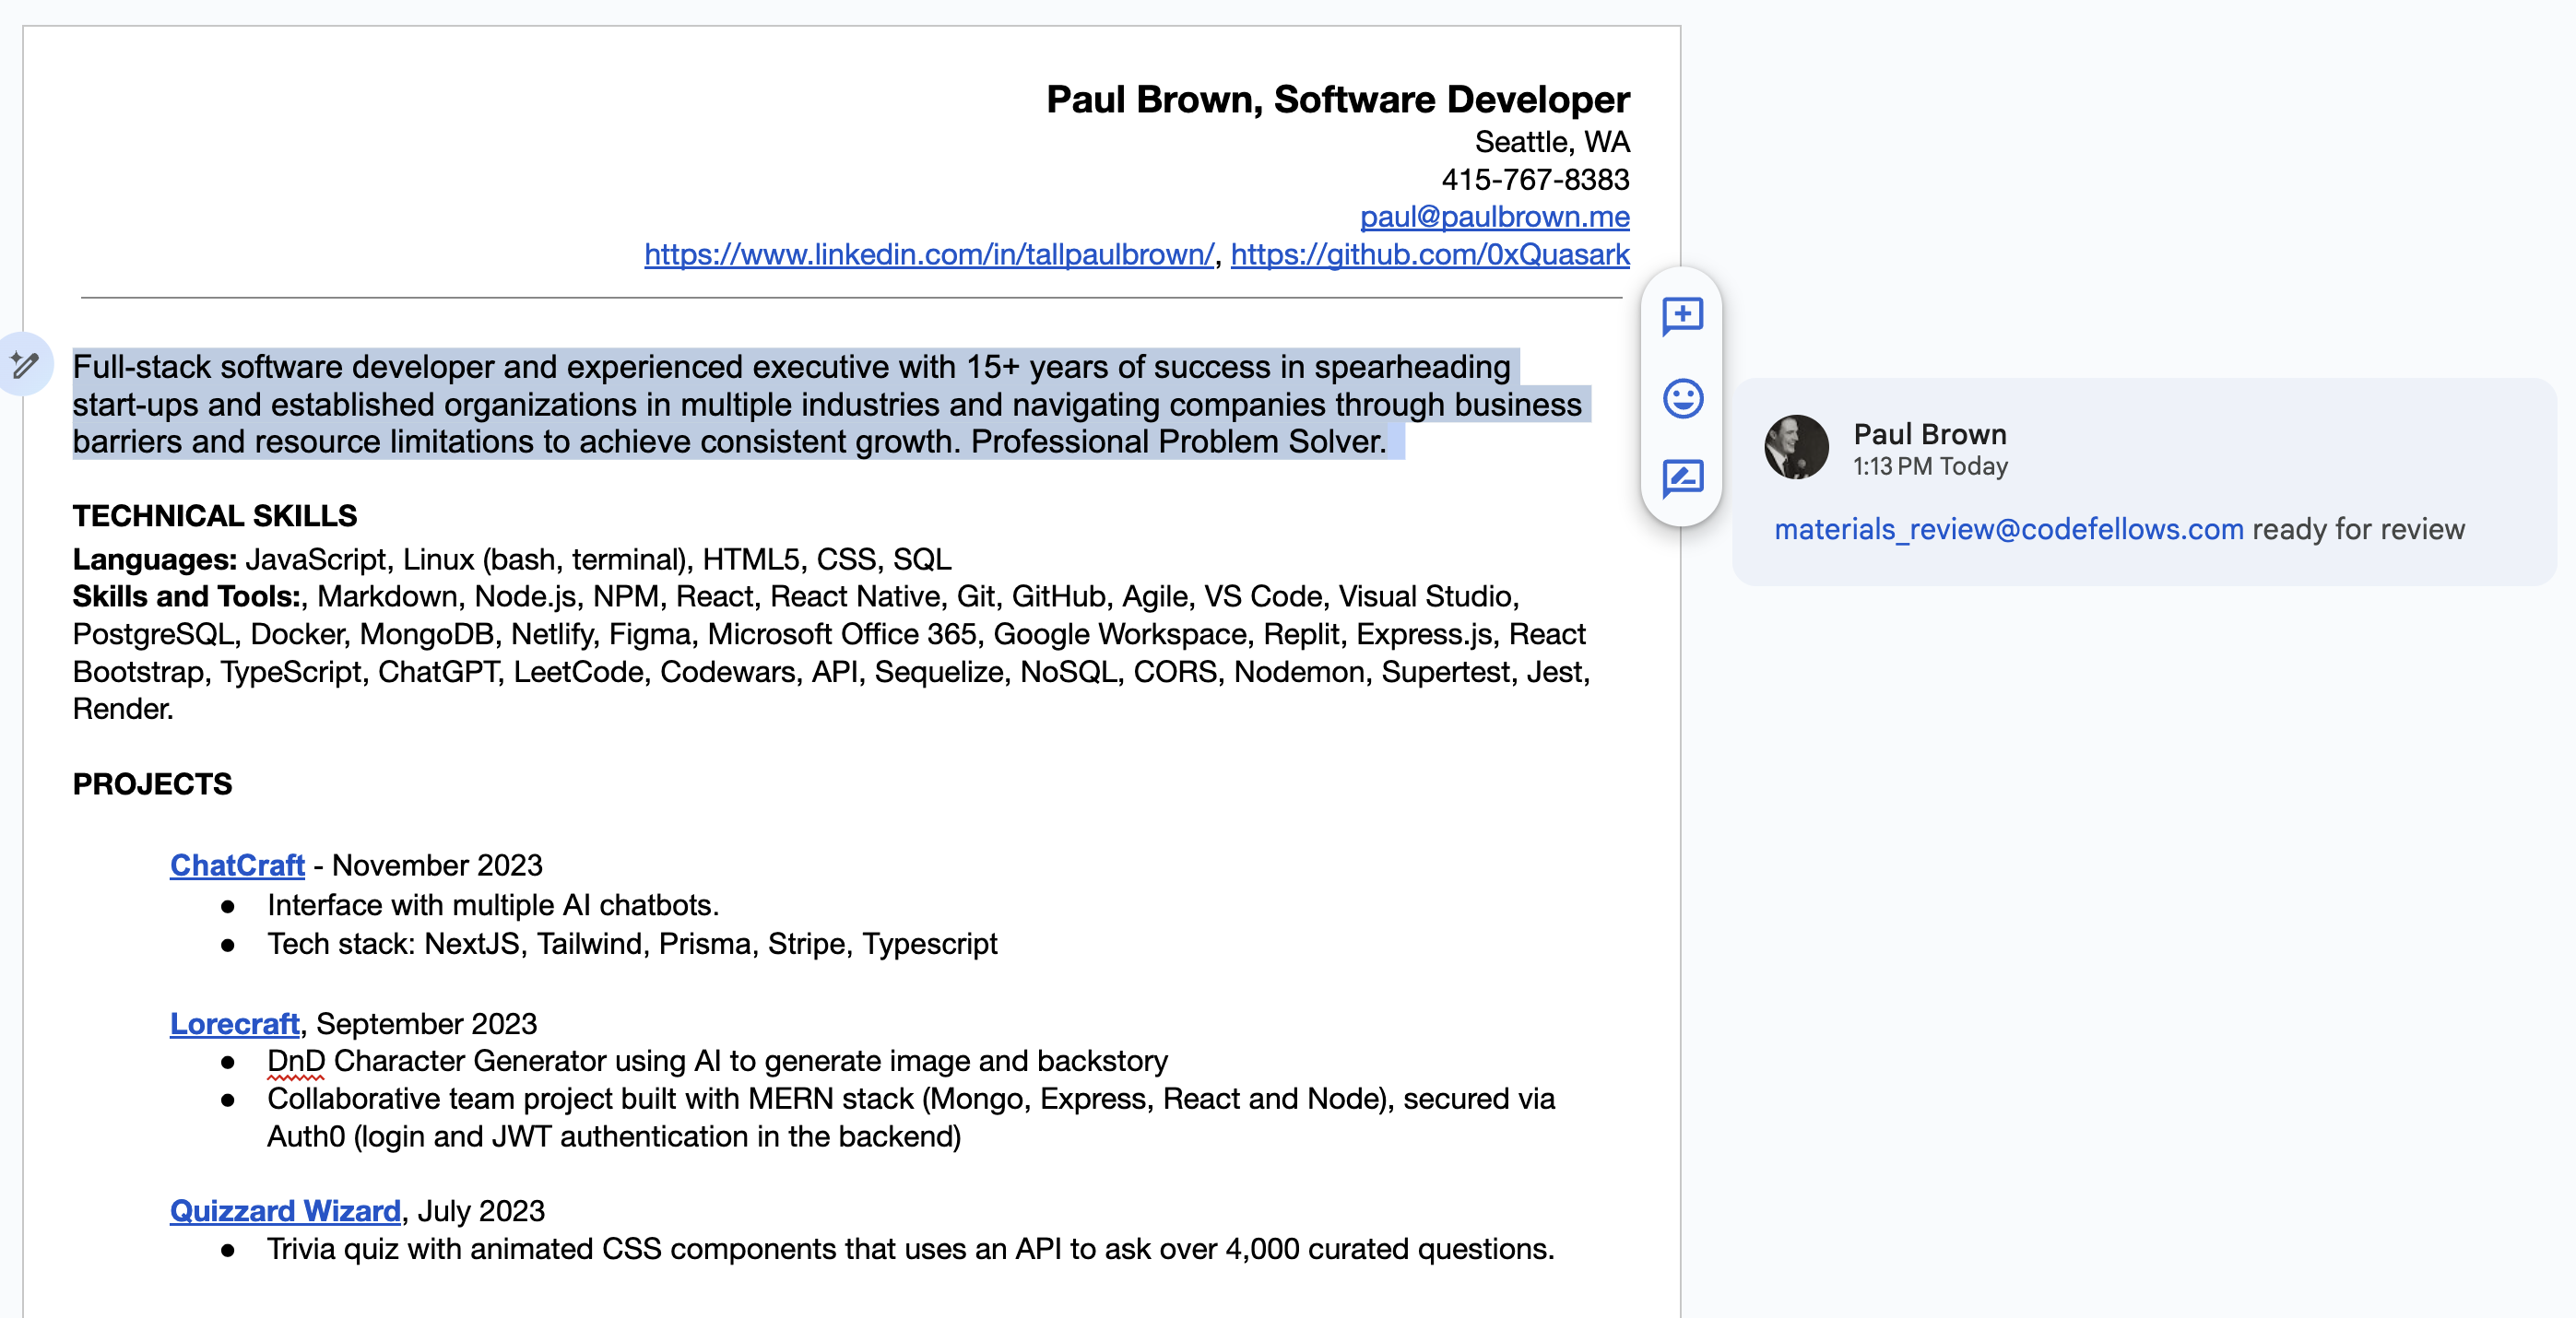Open the paul@paulbrown.me email link
2576x1318 pixels.
tap(1494, 217)
